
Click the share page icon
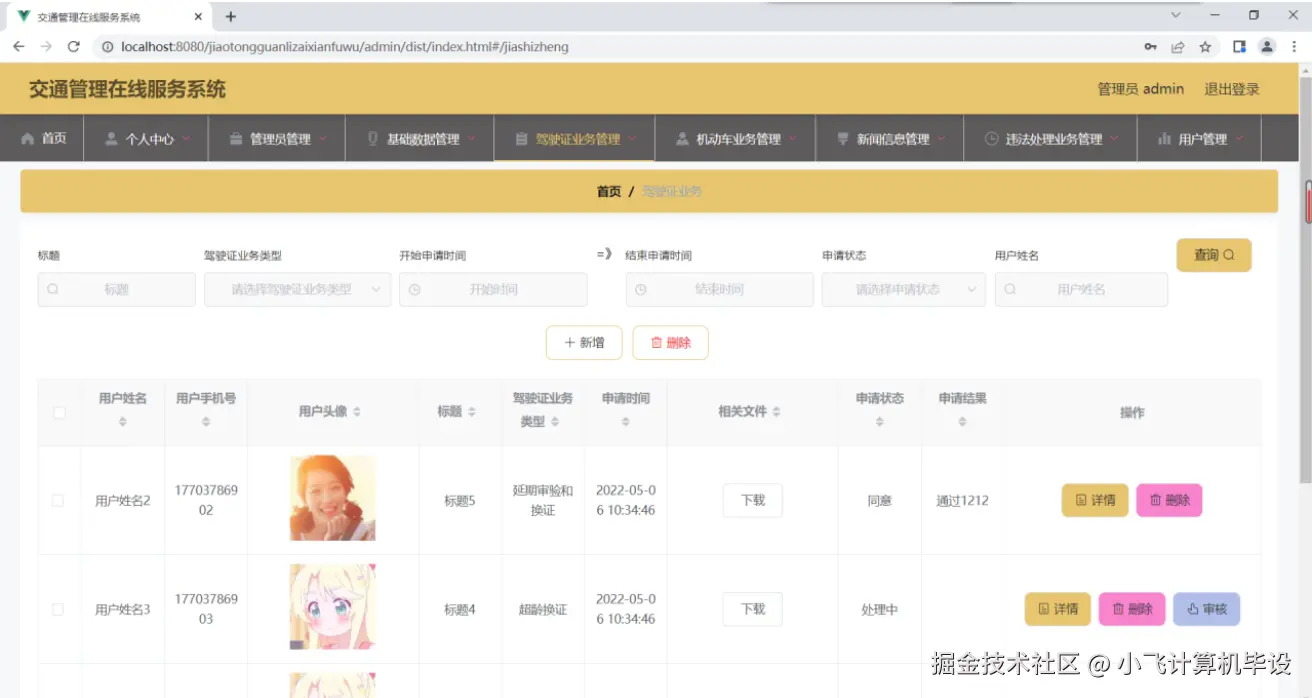1178,47
